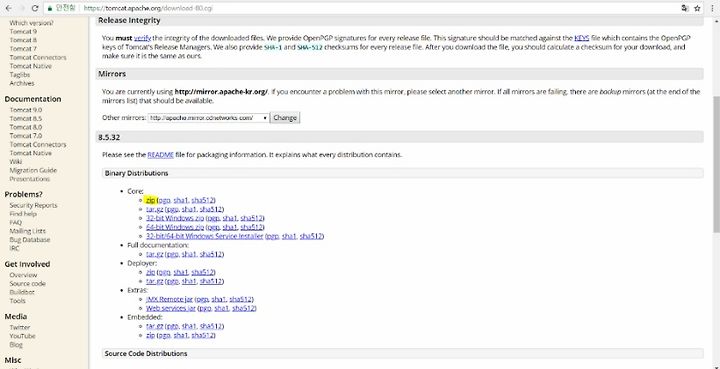Open sha512 link for 64-bit Windows zip
Screen dimensions: 720x369
coord(252,227)
